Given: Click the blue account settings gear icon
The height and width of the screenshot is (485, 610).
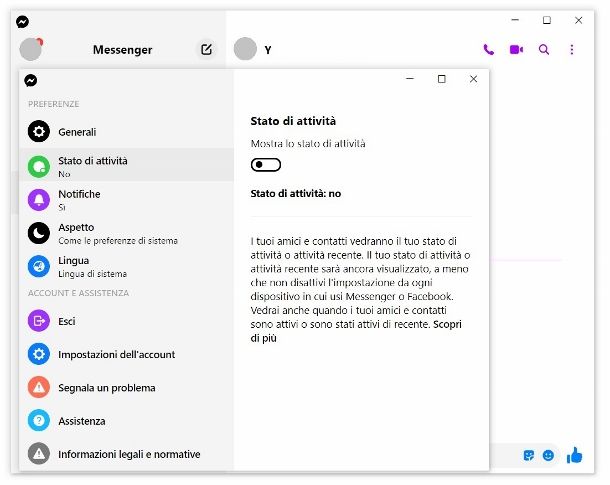Looking at the screenshot, I should click(39, 354).
